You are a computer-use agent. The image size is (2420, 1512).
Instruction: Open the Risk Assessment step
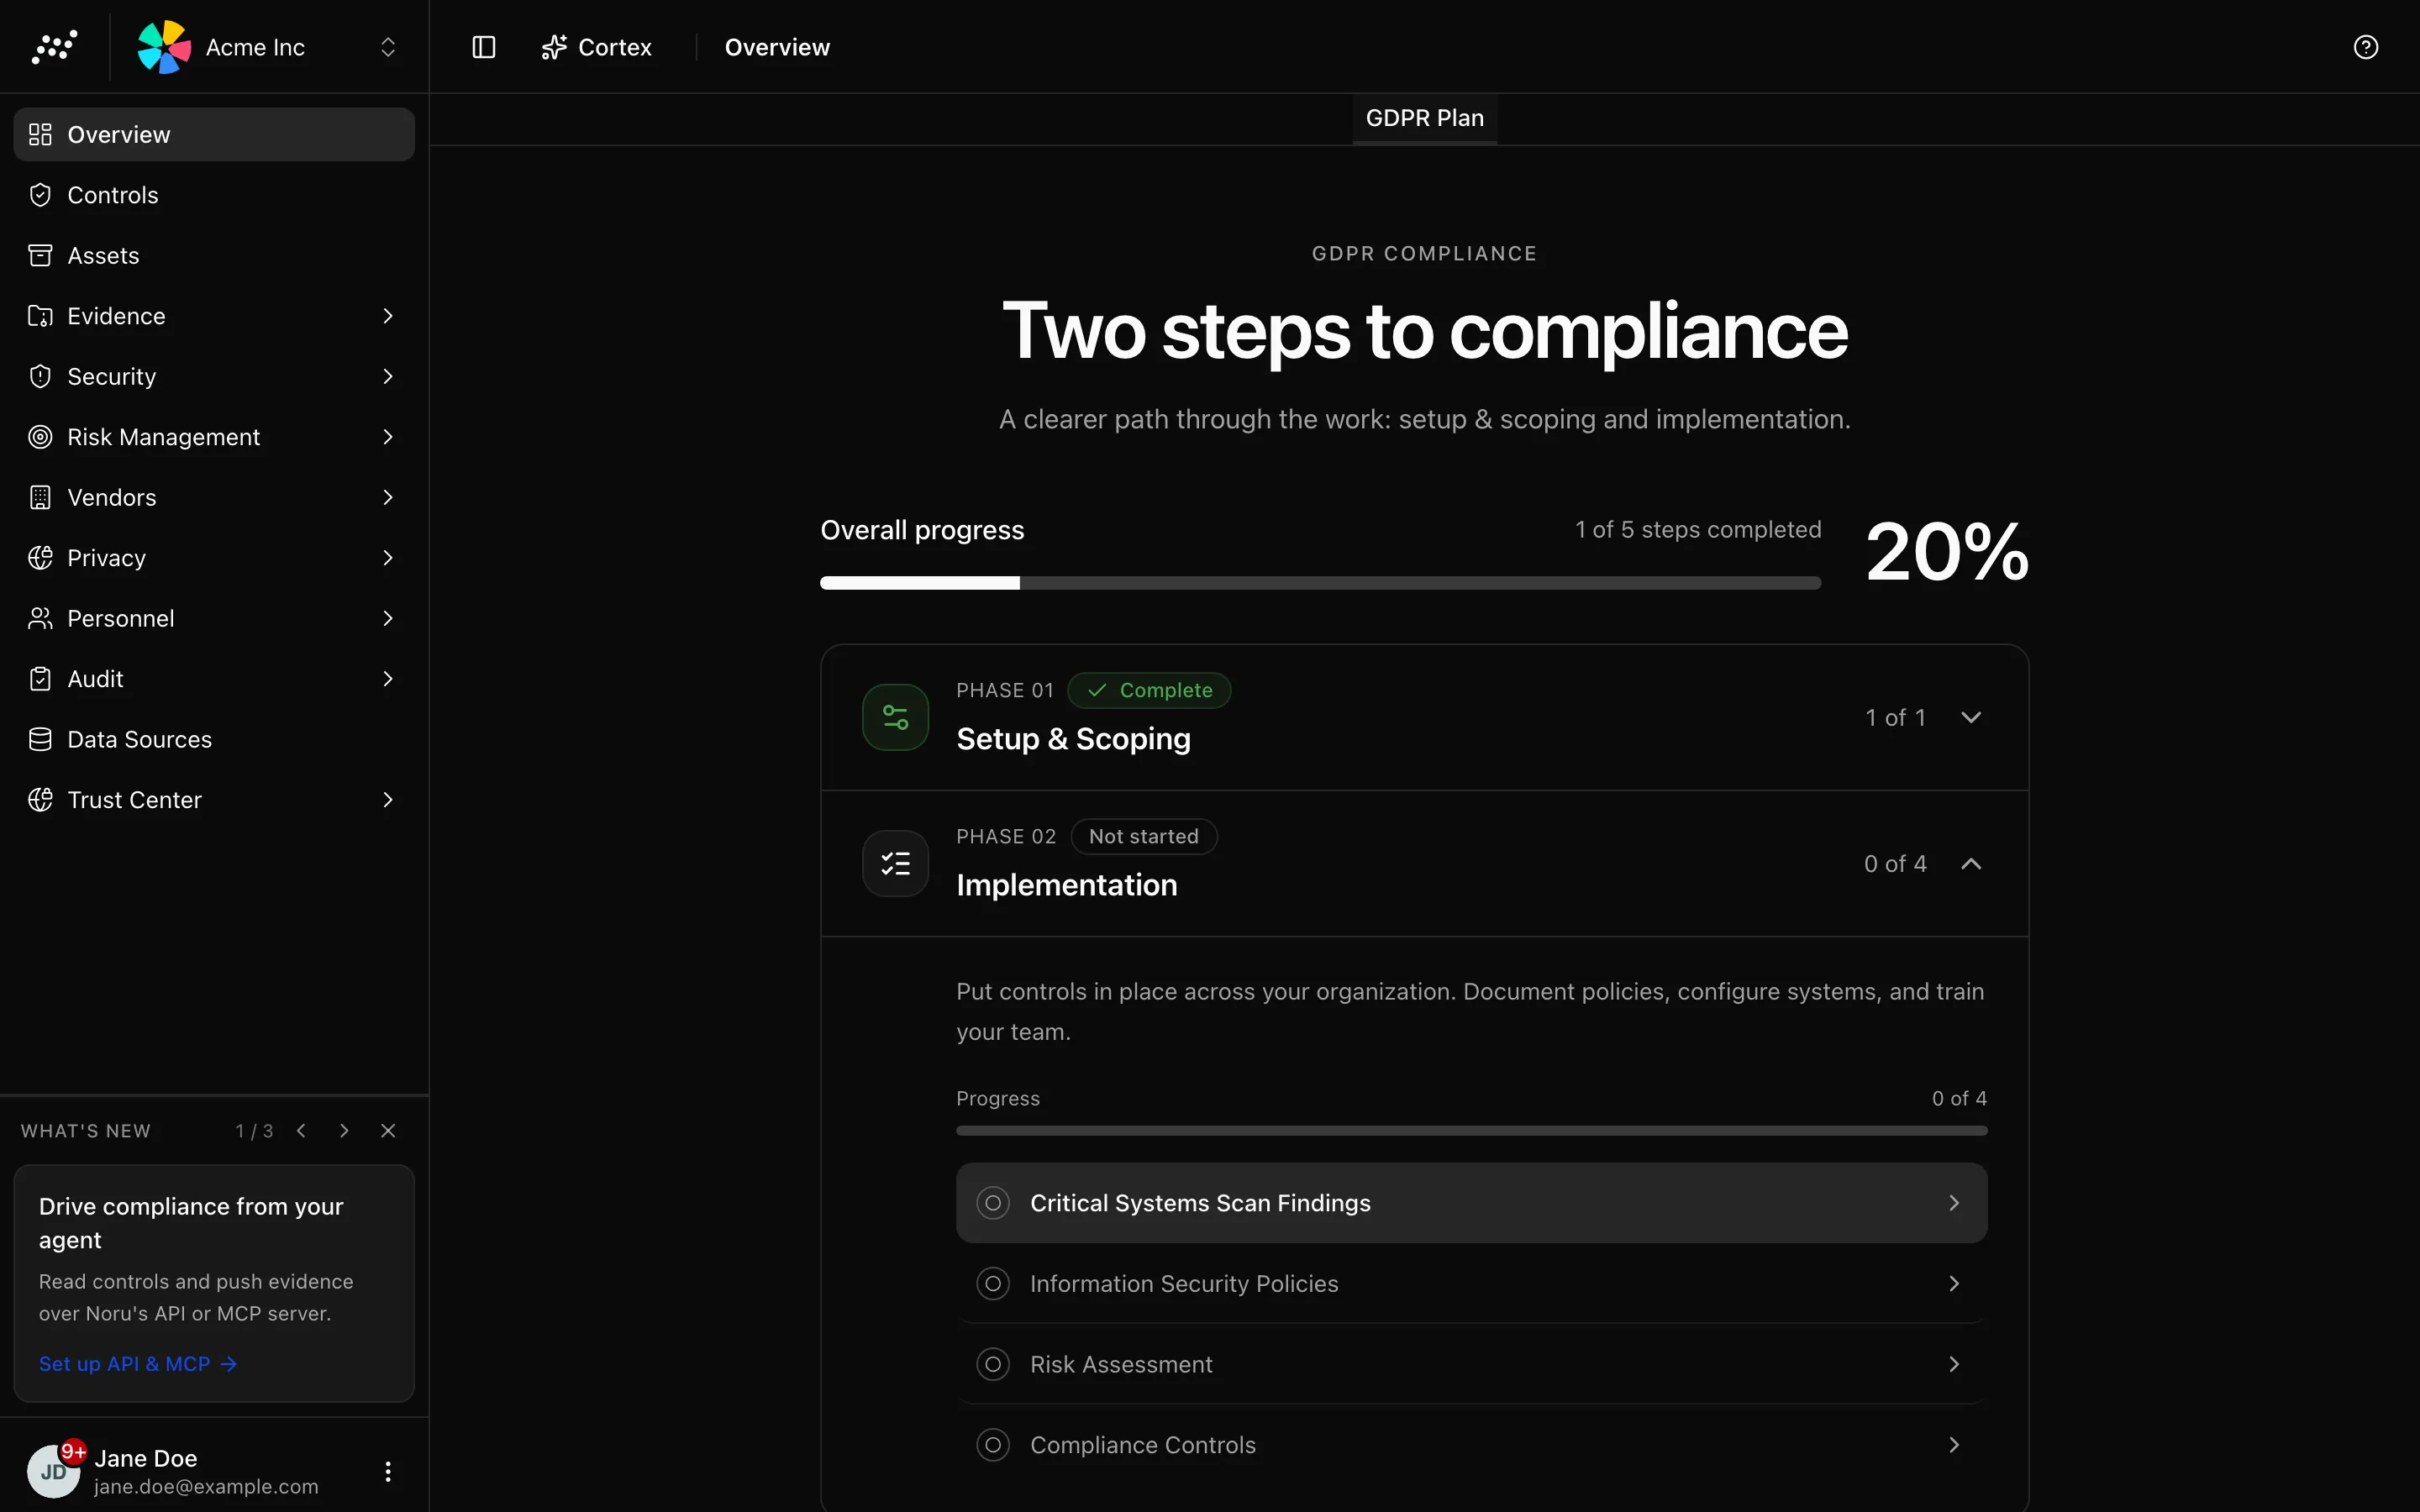pyautogui.click(x=1471, y=1364)
